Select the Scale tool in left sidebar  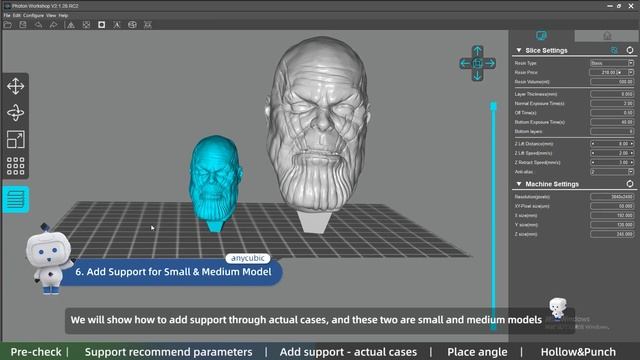(16, 140)
